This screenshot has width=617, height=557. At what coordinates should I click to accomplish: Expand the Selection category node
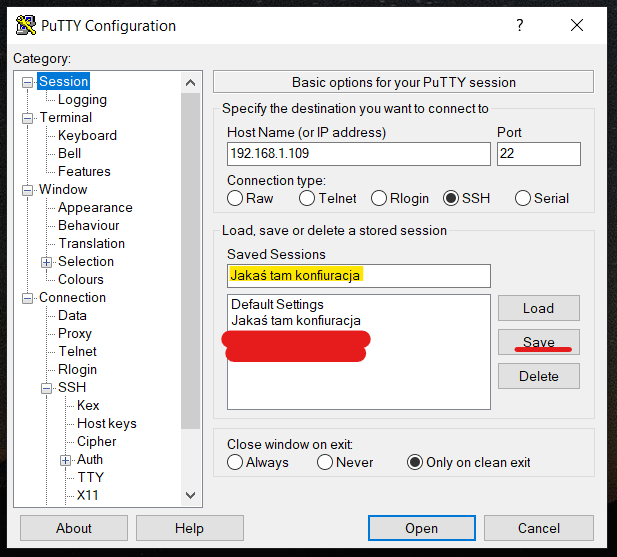click(x=46, y=262)
